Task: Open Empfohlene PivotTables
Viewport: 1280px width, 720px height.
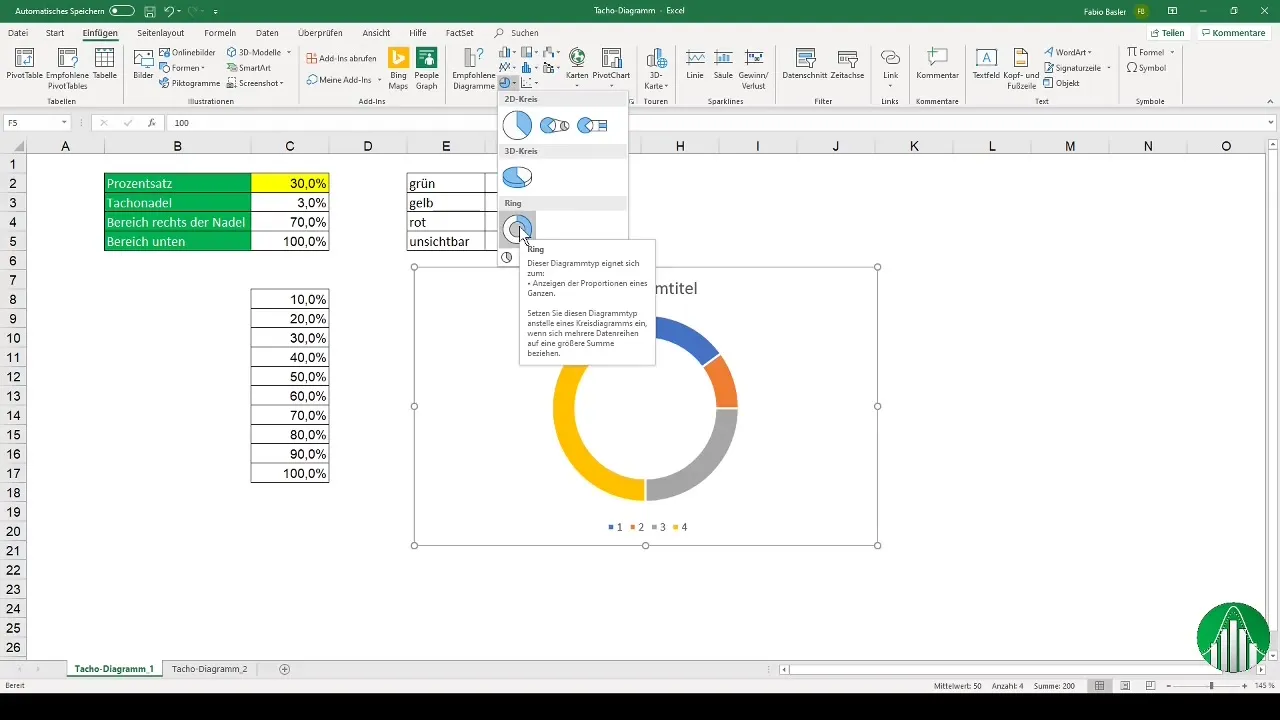Action: [67, 67]
